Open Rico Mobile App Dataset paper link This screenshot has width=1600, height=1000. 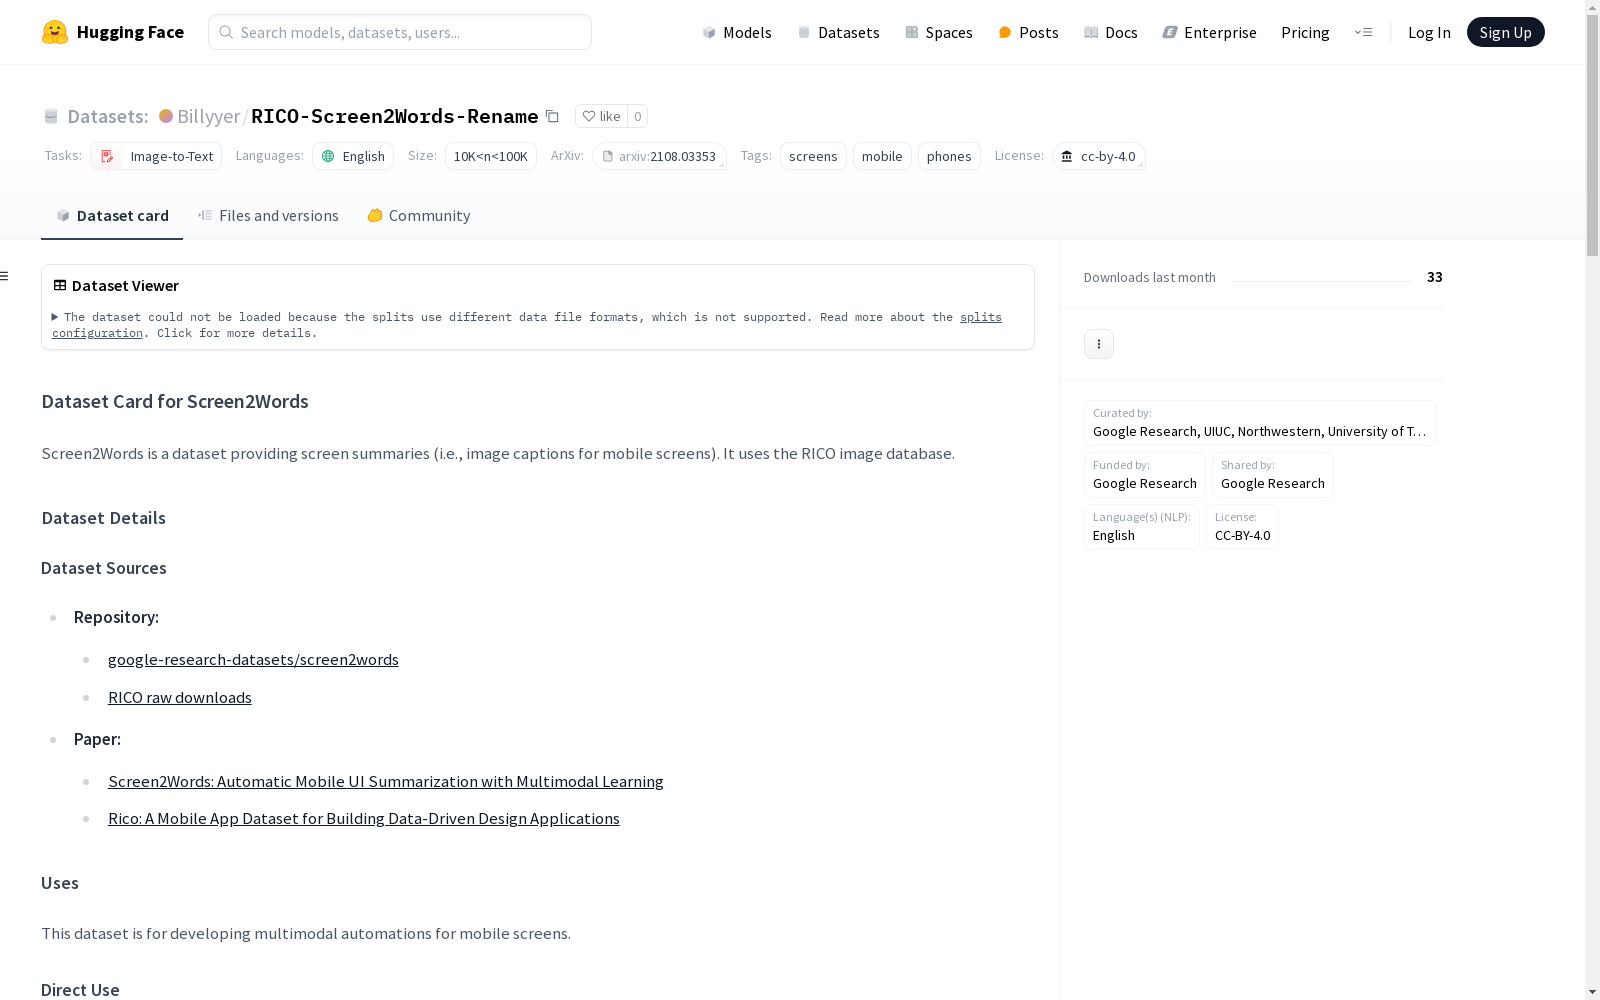[x=364, y=819]
